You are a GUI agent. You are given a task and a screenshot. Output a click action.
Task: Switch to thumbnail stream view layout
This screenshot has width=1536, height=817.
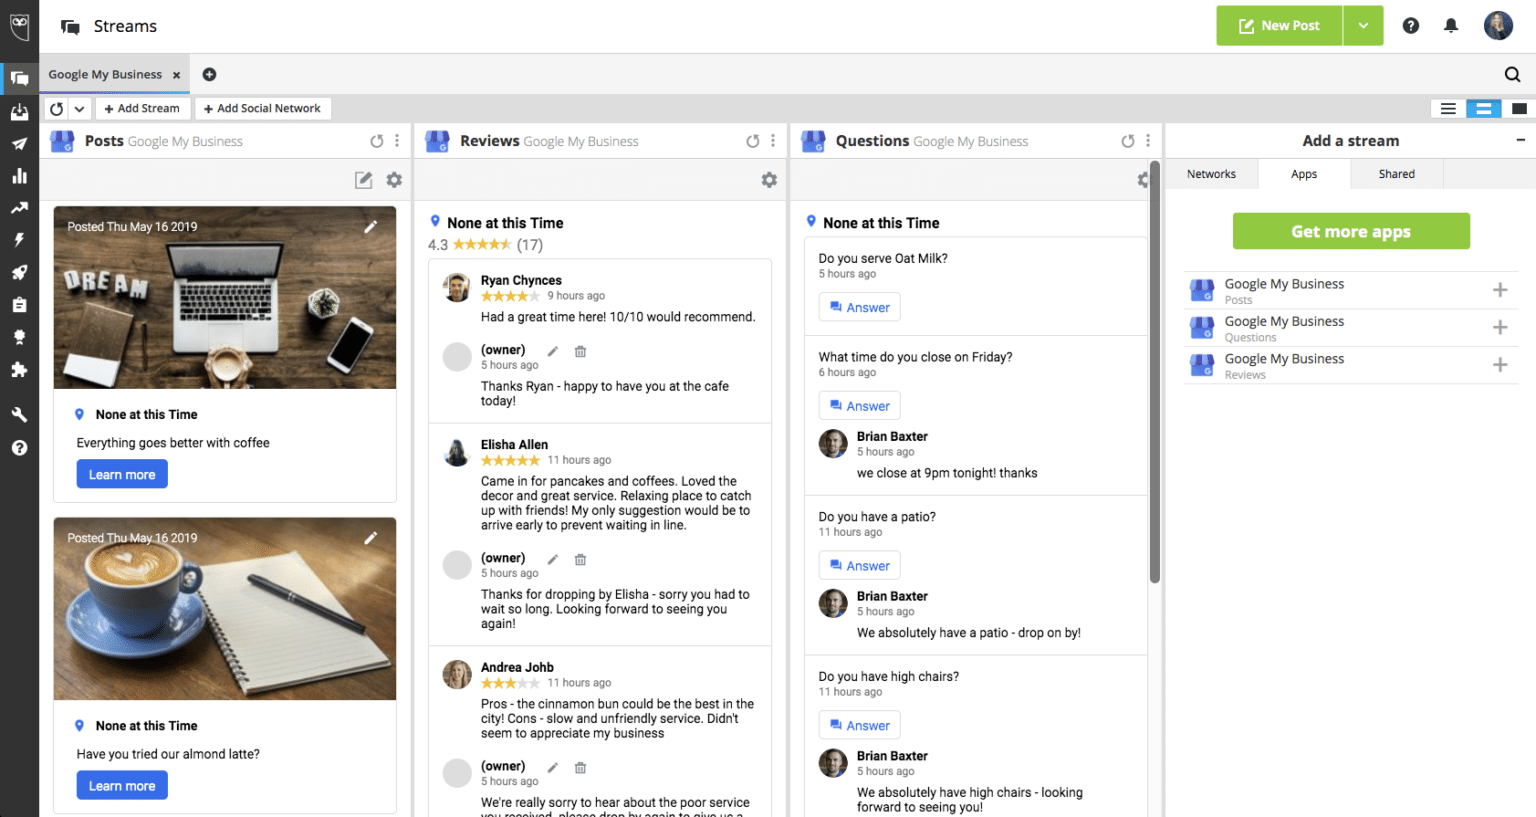pyautogui.click(x=1519, y=108)
